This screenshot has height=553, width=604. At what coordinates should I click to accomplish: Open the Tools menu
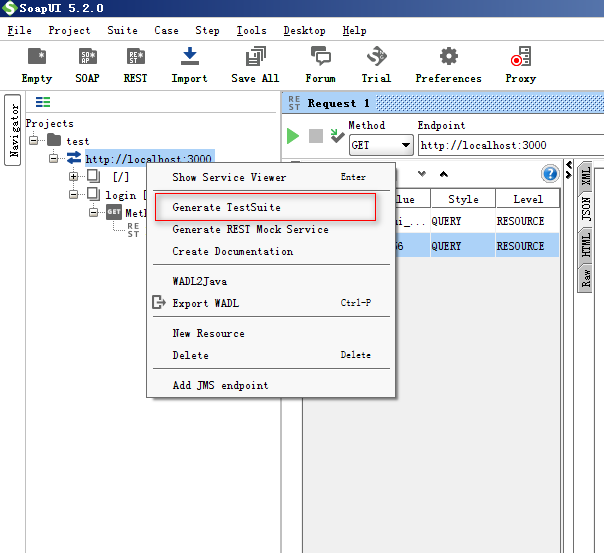coord(252,30)
